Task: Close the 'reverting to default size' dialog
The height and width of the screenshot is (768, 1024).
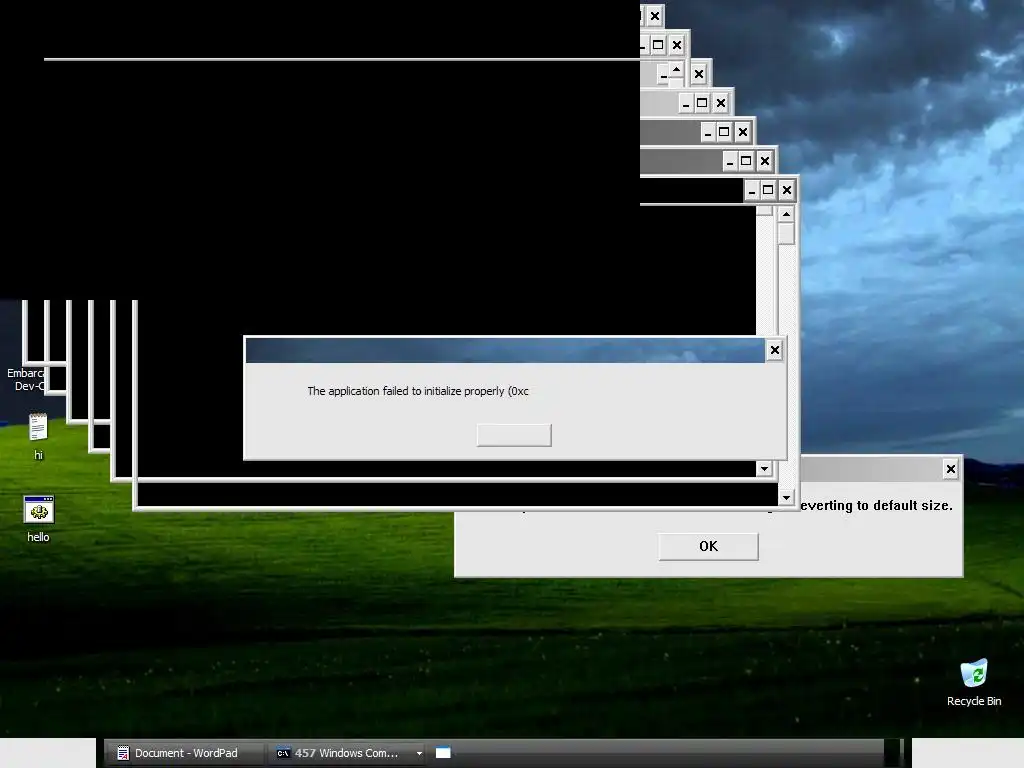Action: [x=951, y=469]
